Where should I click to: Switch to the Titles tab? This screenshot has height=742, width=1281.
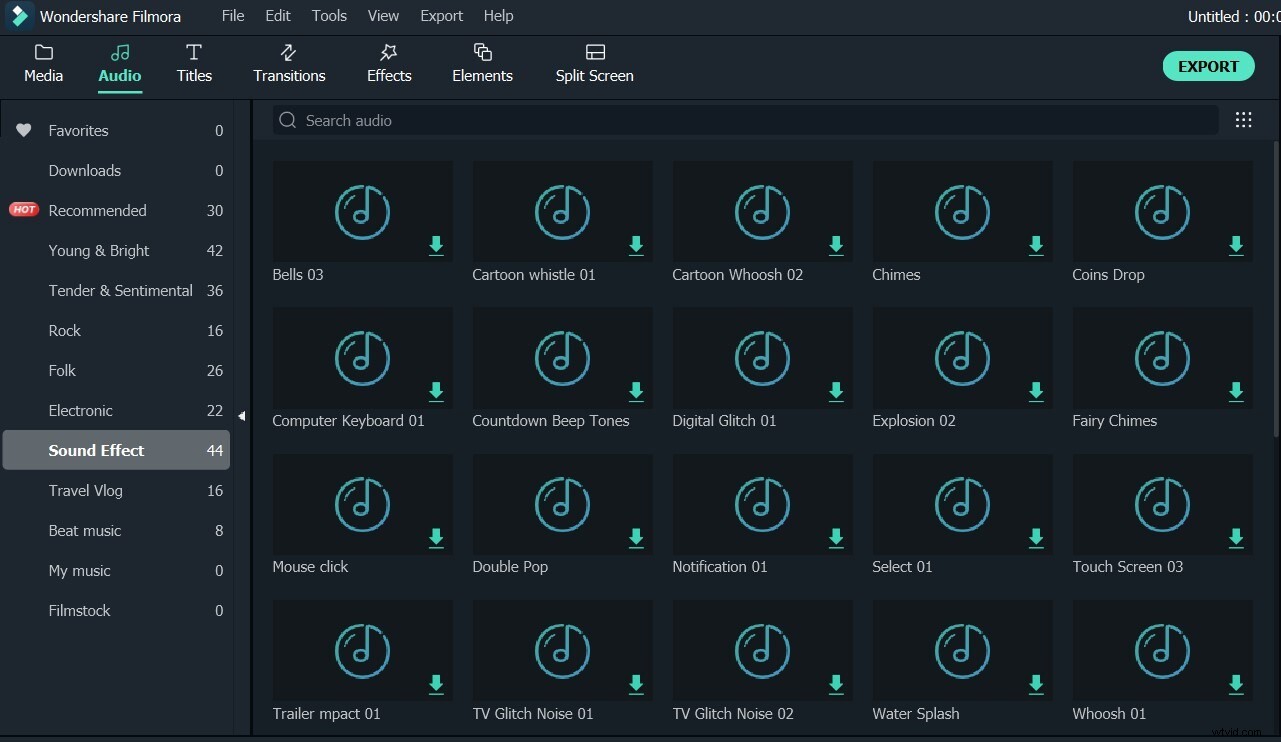pos(194,63)
